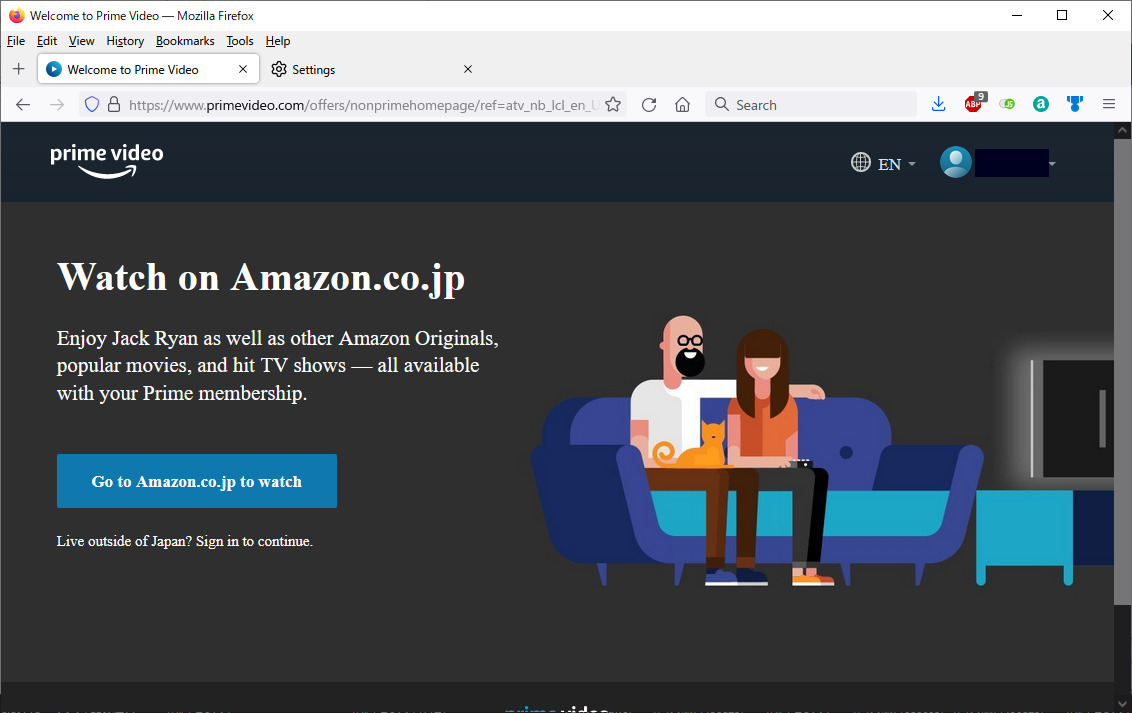Screen dimensions: 1132x713
Task: Click the user profile avatar
Action: click(x=956, y=162)
